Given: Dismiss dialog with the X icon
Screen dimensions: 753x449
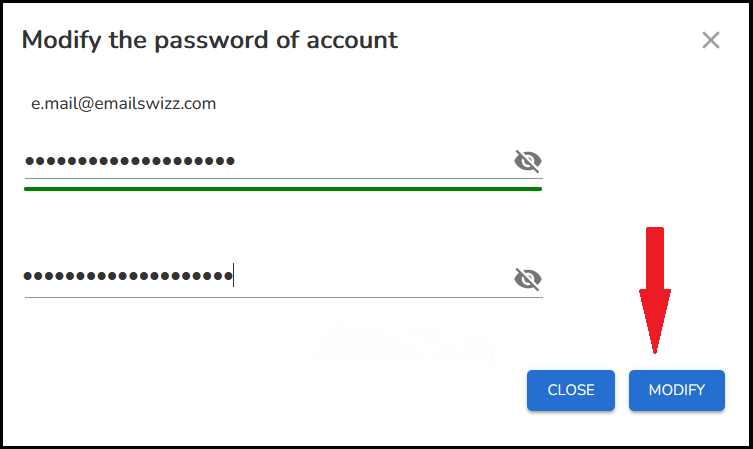Looking at the screenshot, I should tap(711, 40).
